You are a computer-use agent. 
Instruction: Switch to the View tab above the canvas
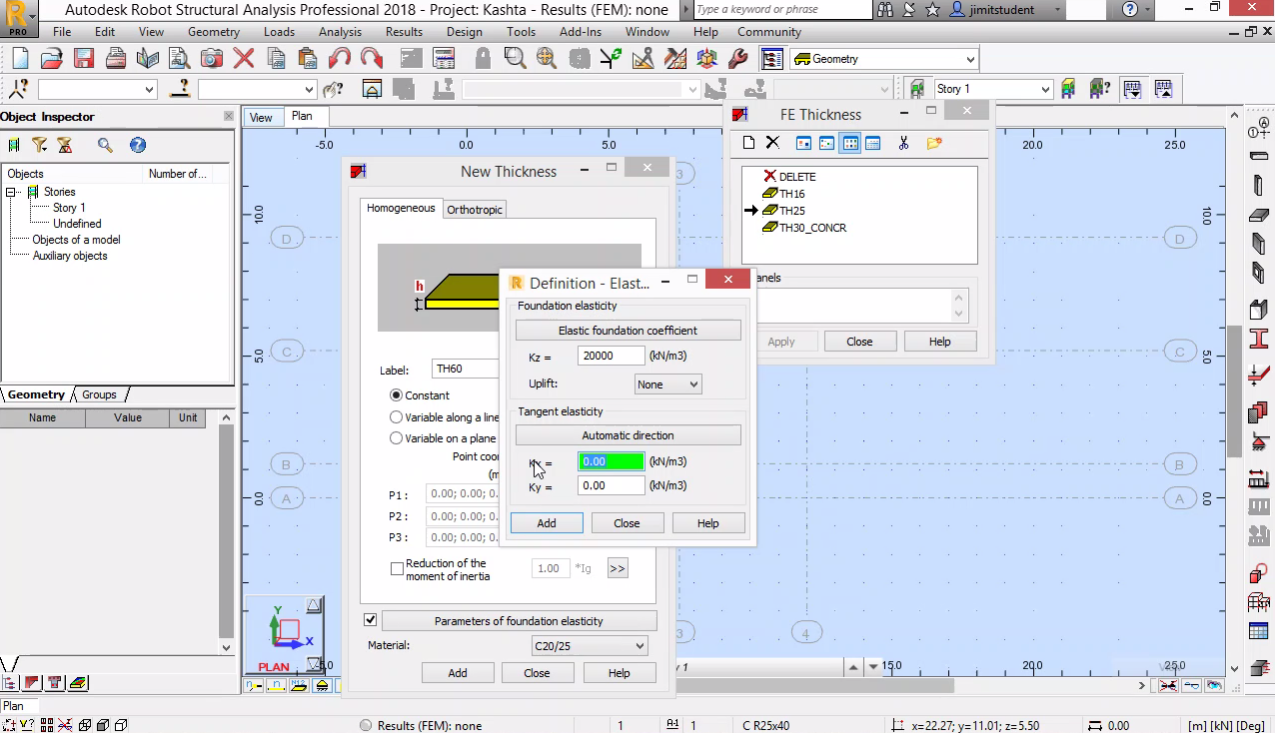click(261, 117)
